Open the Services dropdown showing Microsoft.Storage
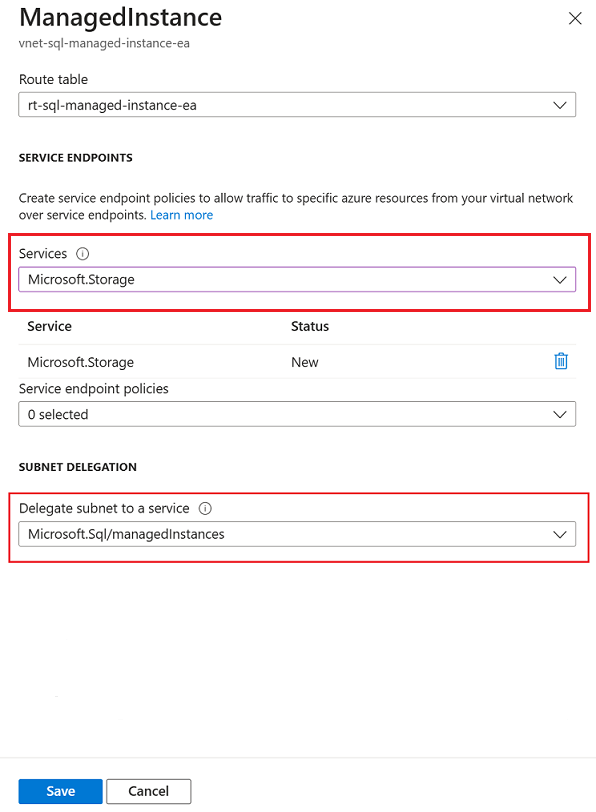This screenshot has width=596, height=812. tap(297, 279)
